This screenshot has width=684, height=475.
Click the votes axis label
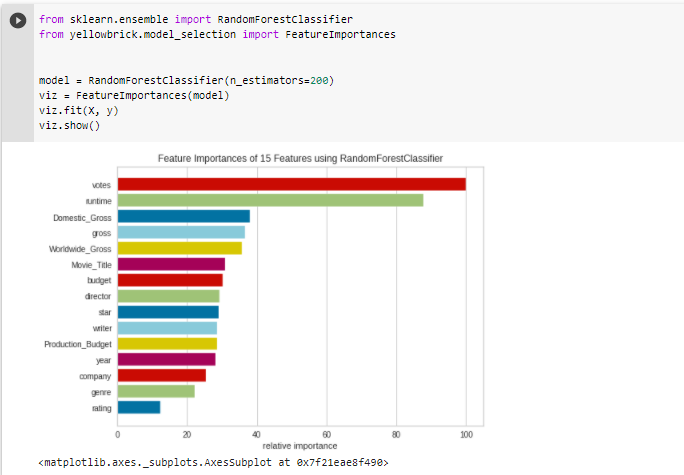(x=101, y=185)
